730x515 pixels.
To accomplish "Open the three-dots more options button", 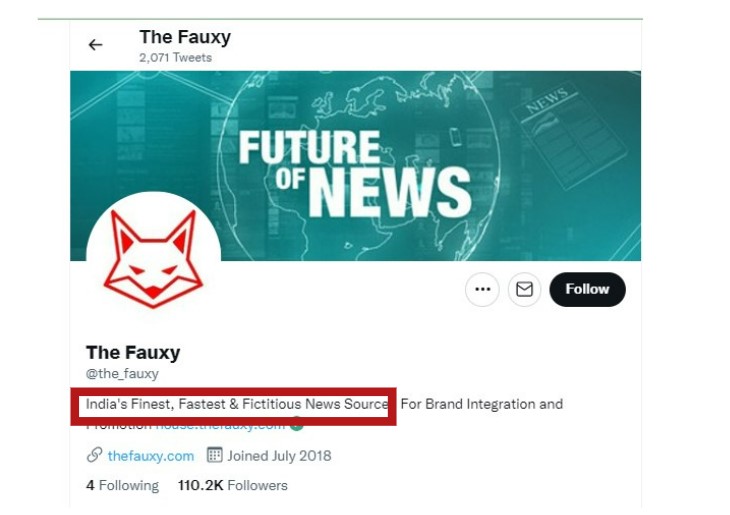I will coord(482,289).
